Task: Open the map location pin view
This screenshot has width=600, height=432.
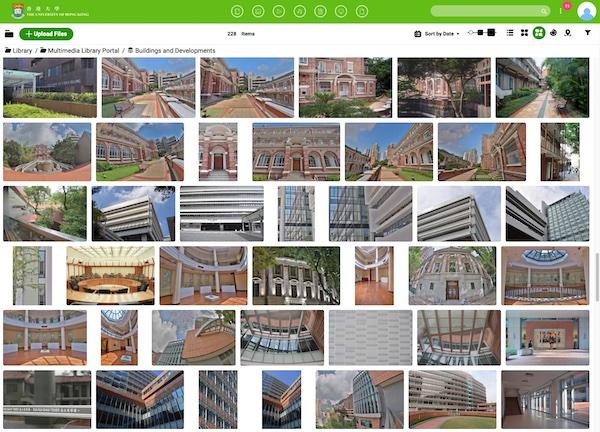Action: pyautogui.click(x=568, y=33)
